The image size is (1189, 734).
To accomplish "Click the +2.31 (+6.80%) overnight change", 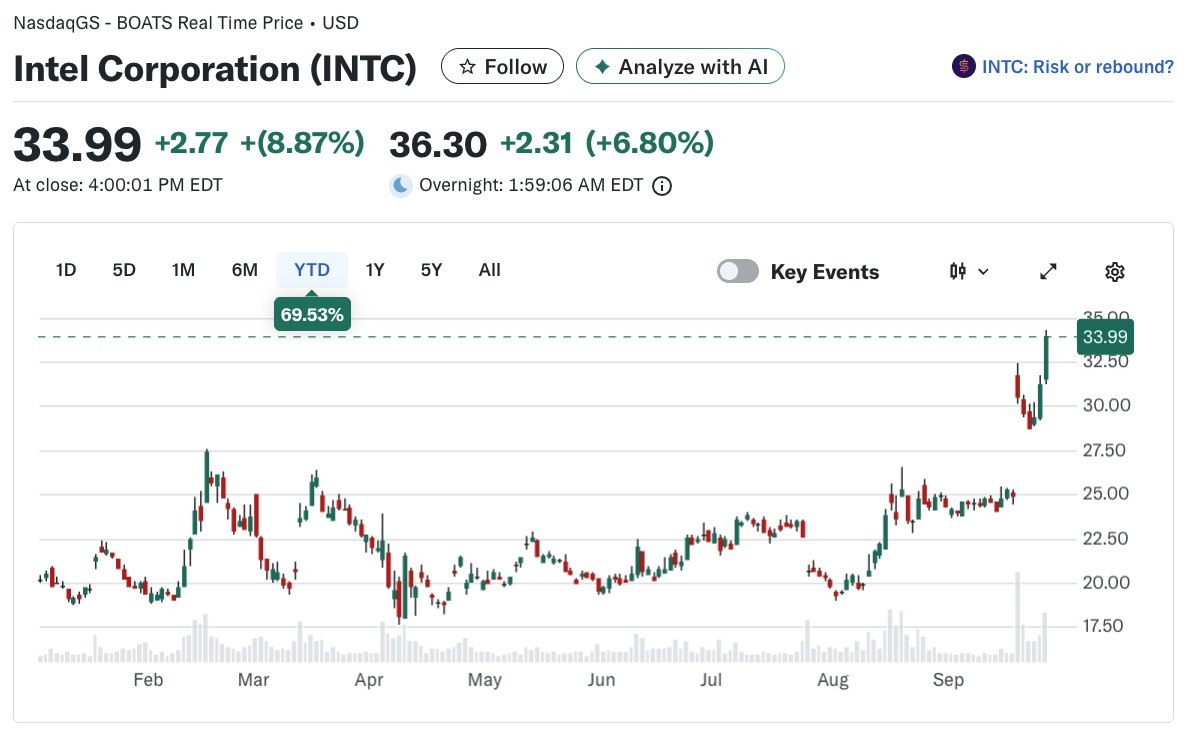I will click(x=607, y=143).
